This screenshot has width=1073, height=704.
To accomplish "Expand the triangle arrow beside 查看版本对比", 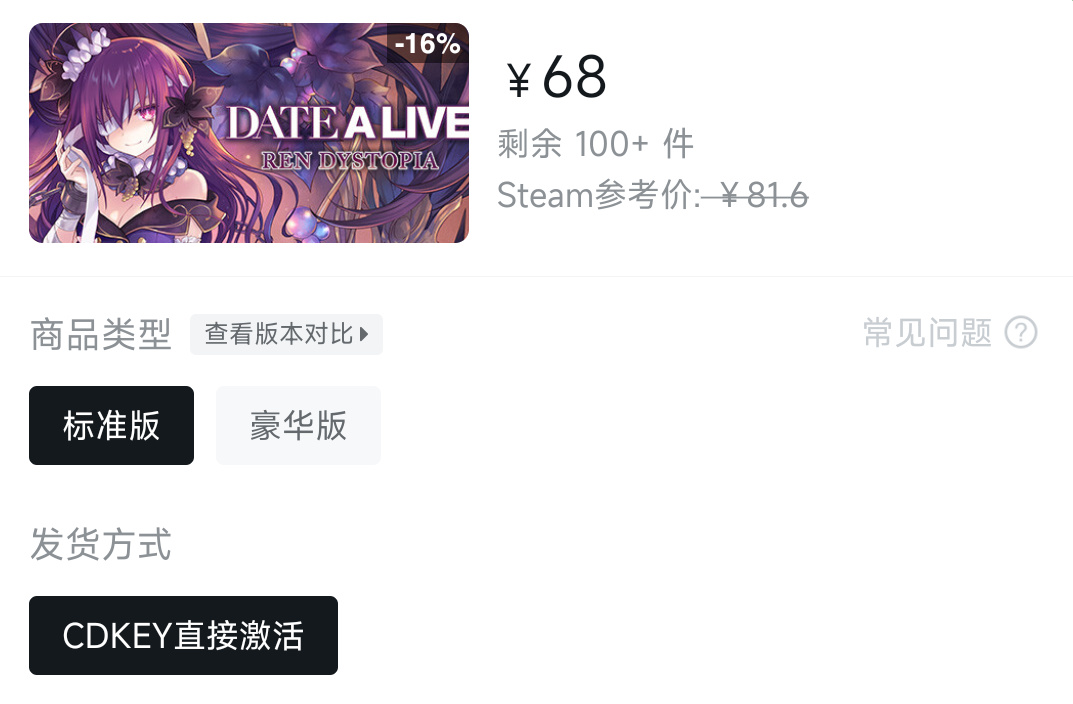I will pyautogui.click(x=364, y=334).
